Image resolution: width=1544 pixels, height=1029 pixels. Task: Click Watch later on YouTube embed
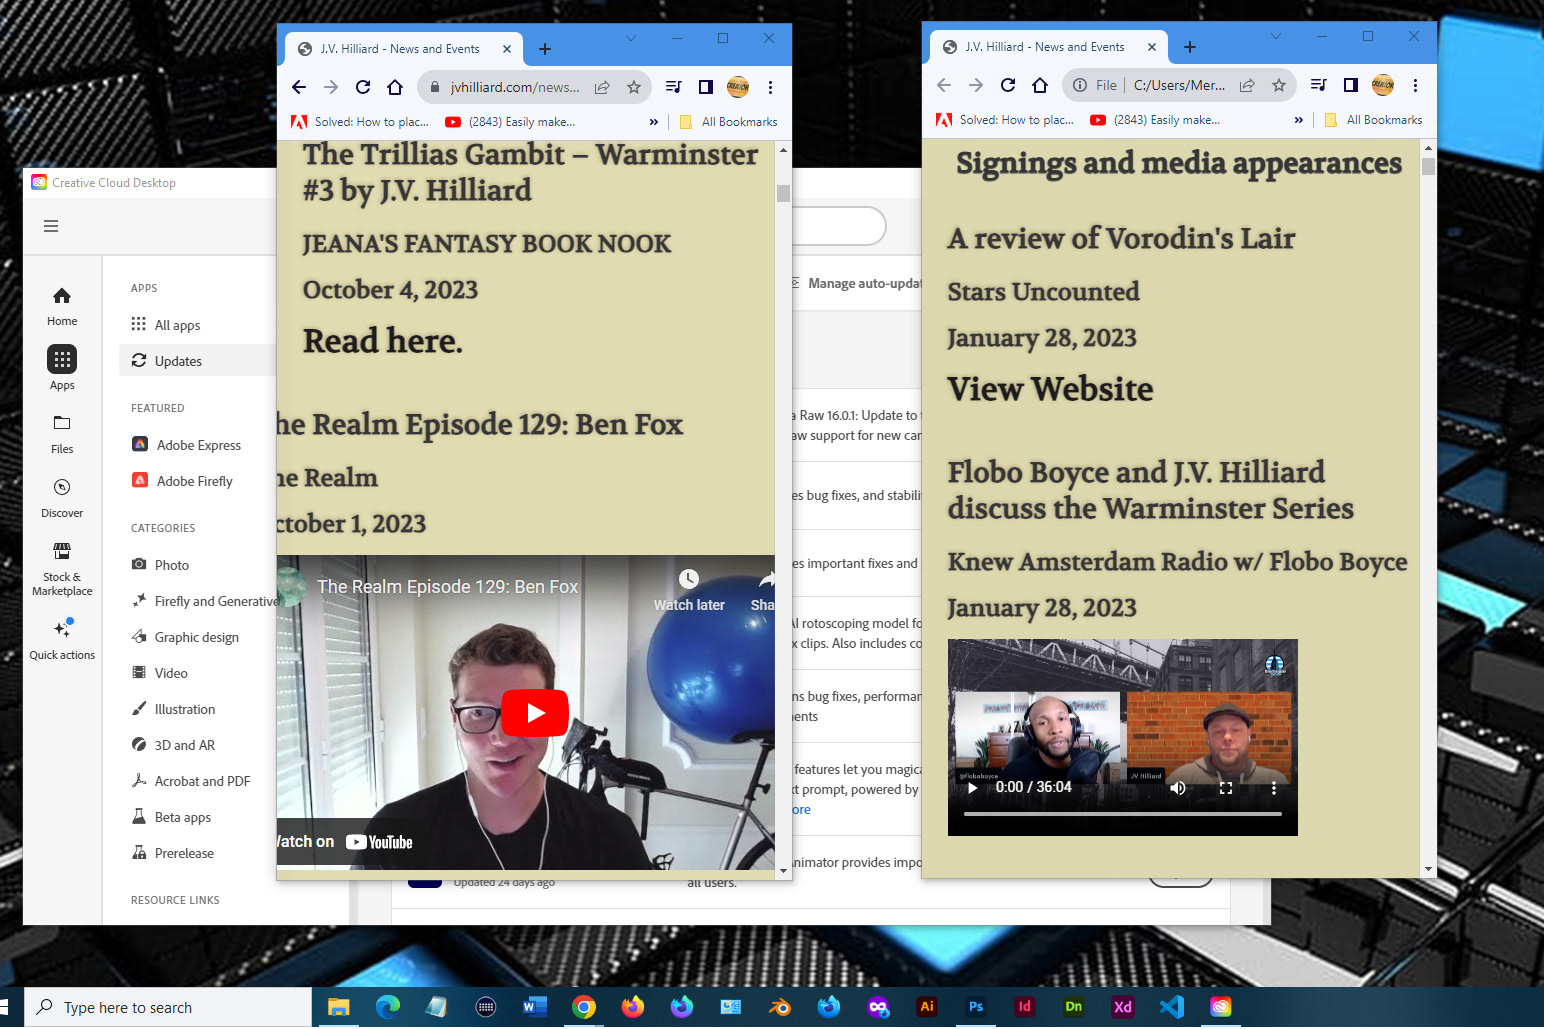[689, 591]
